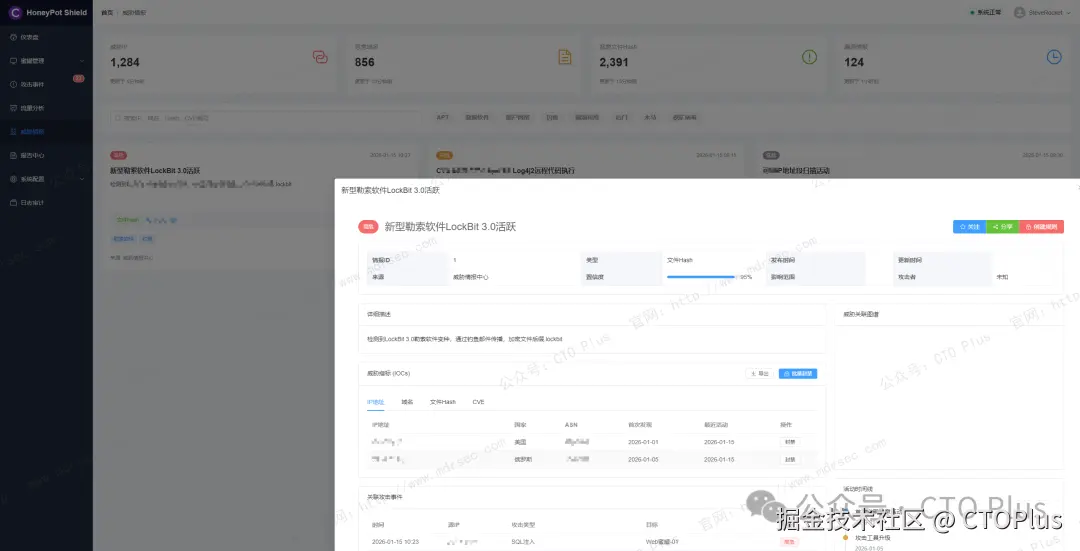1080x551 pixels.
Task: Click the HoneyPot Shield logo icon
Action: 15,12
